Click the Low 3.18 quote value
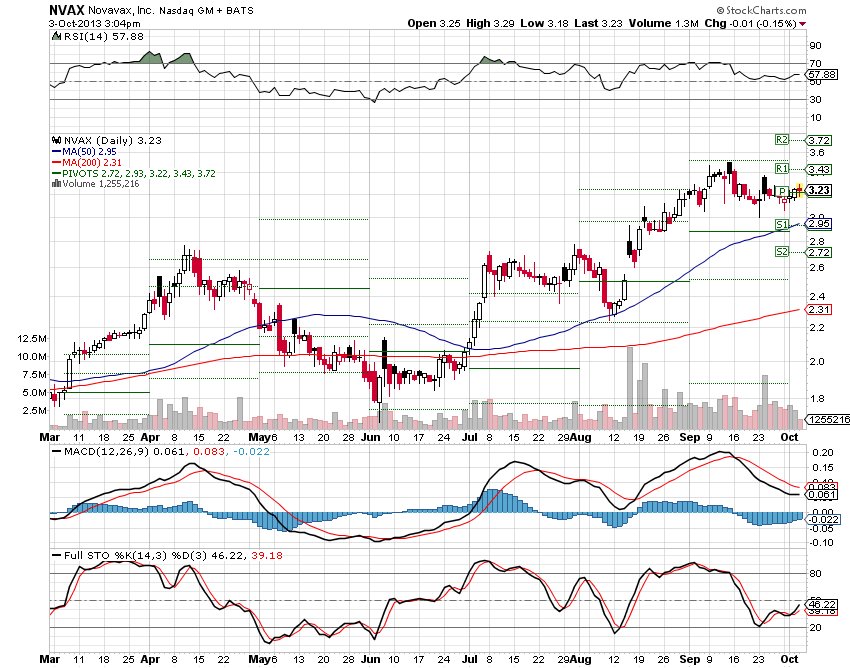The height and width of the screenshot is (668, 850). 544,23
